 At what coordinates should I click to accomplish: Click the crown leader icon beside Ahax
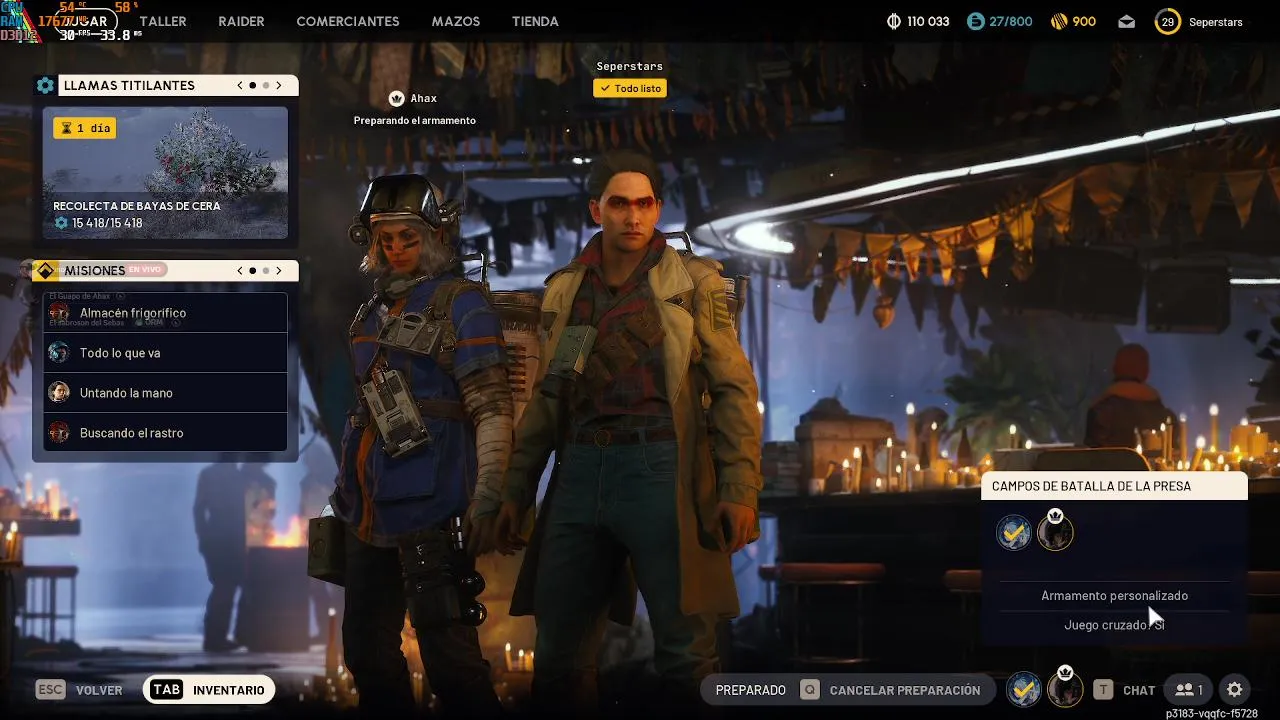click(396, 98)
